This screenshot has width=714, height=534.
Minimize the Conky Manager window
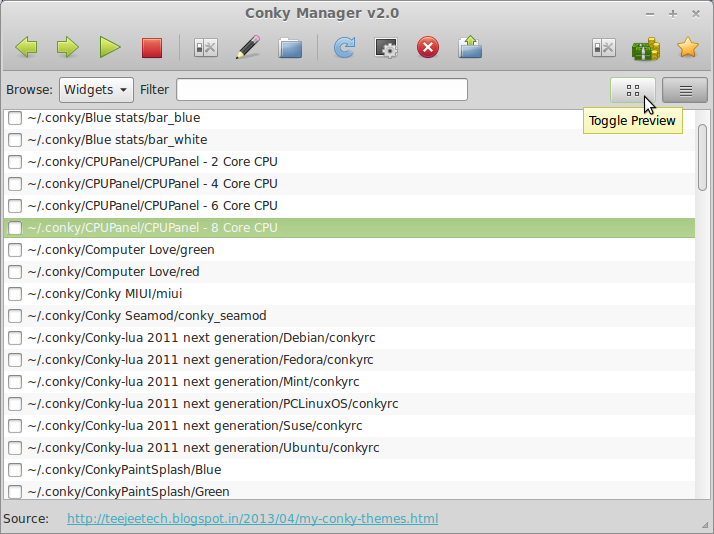(650, 14)
